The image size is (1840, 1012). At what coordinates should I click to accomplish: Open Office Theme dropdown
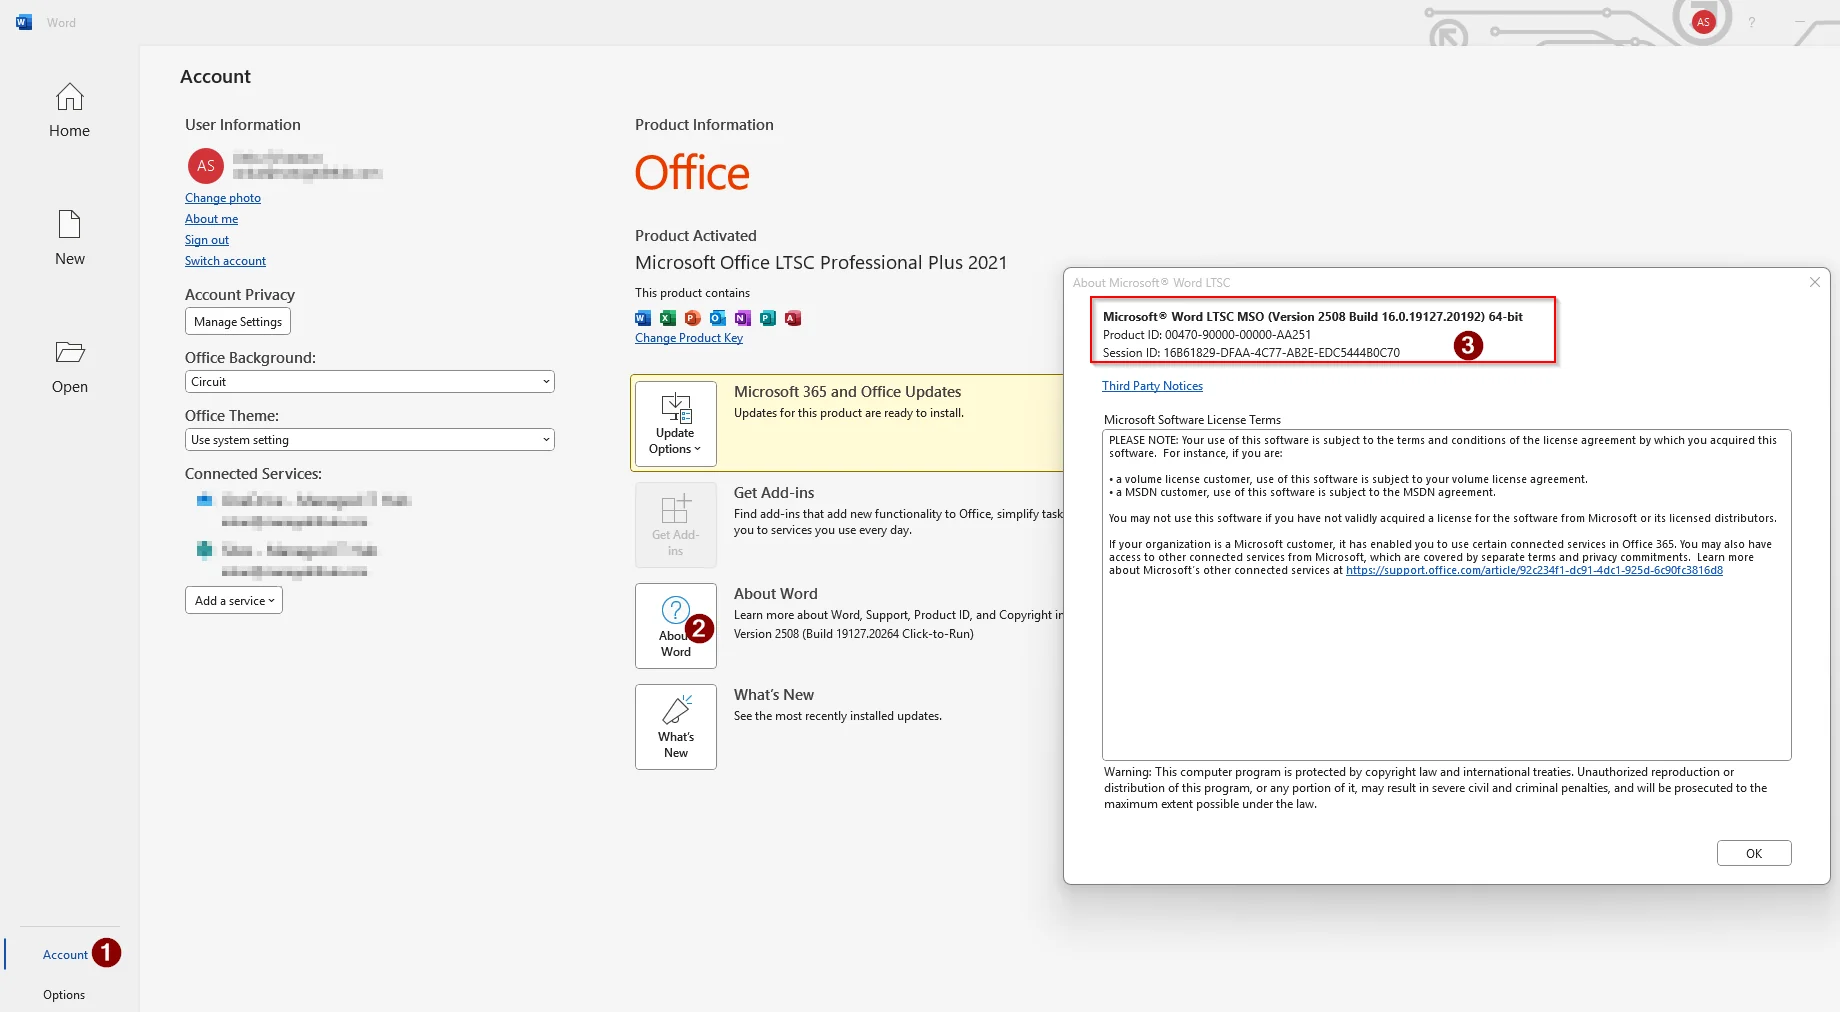370,440
